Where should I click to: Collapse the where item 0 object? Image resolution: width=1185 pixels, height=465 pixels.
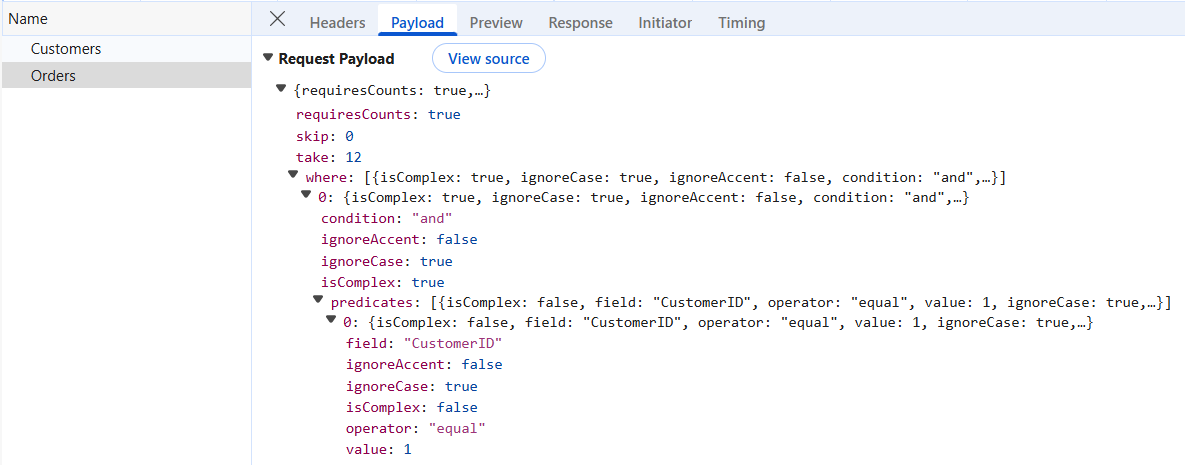point(306,194)
